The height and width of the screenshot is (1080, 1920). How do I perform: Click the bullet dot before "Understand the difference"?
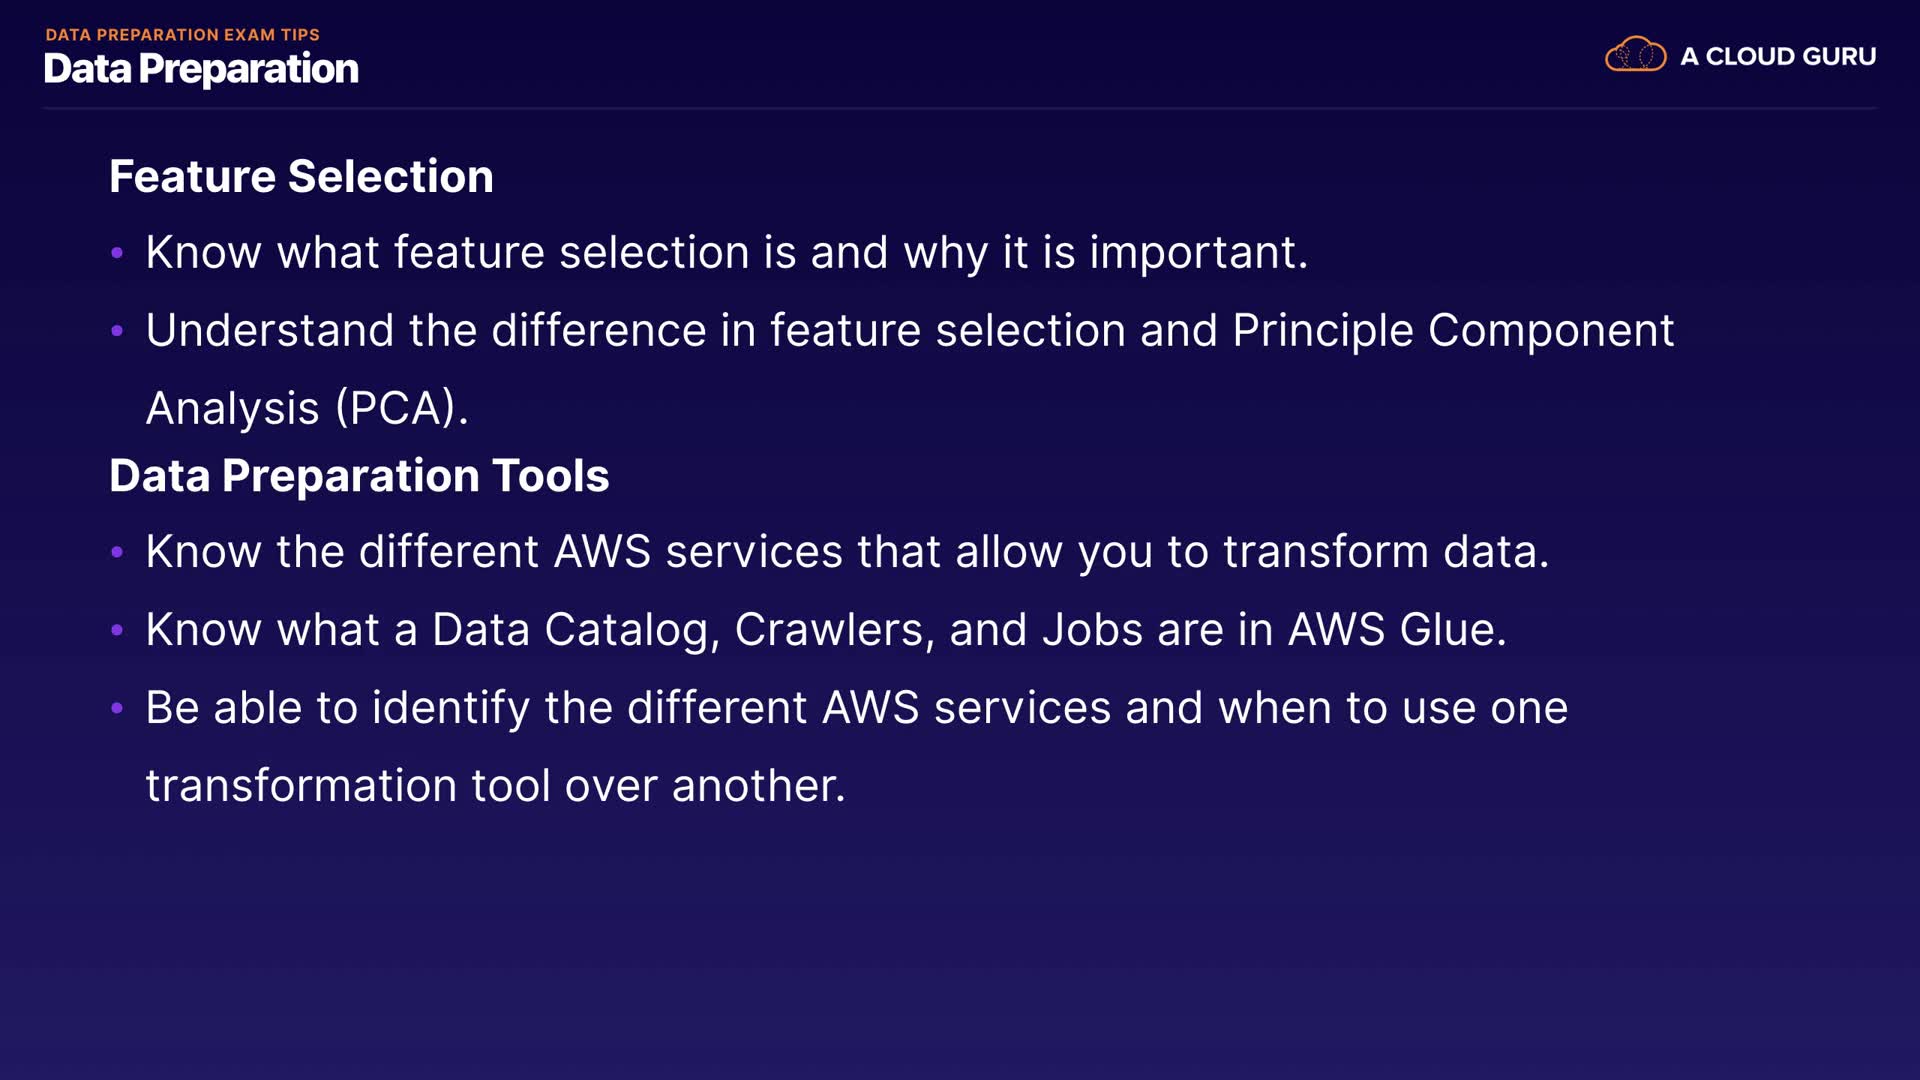(x=117, y=331)
